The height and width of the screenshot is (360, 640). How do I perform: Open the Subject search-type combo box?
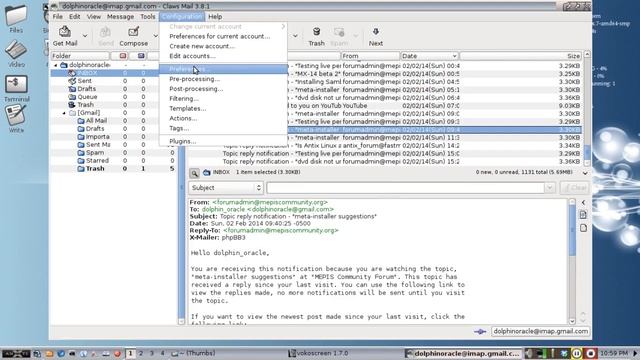[x=225, y=188]
